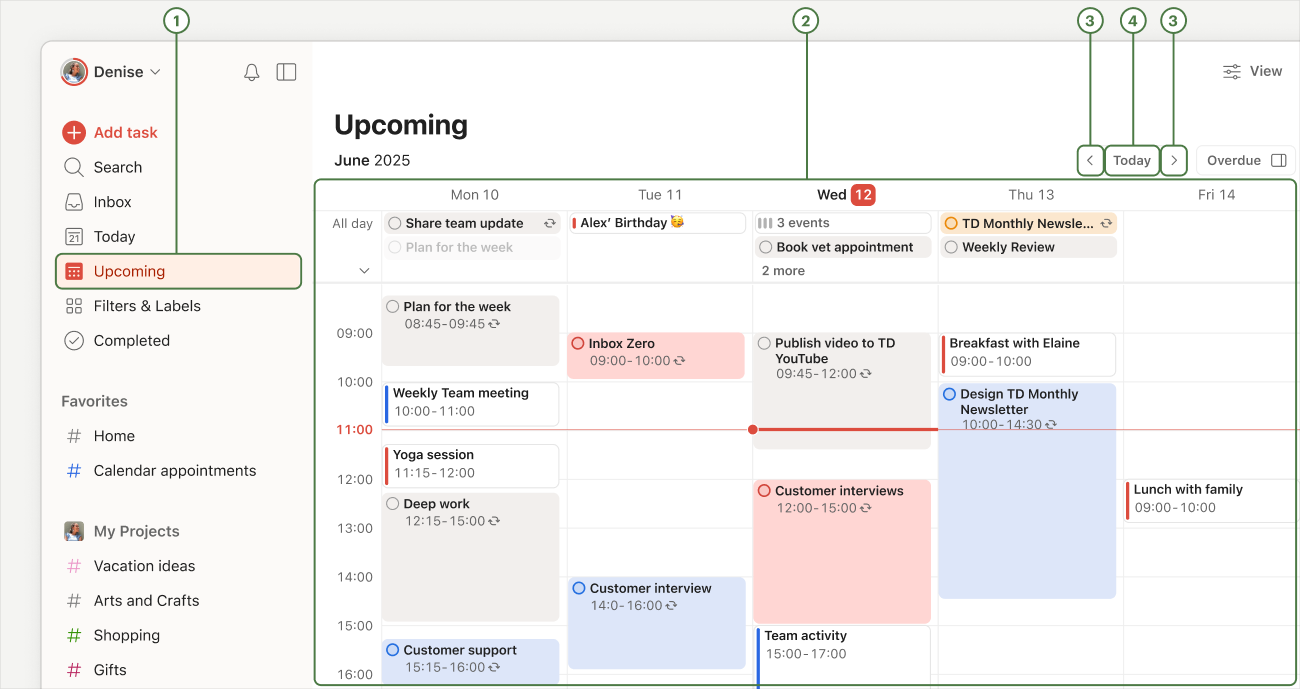1300x689 pixels.
Task: Toggle the sidebar panel icon
Action: [286, 72]
